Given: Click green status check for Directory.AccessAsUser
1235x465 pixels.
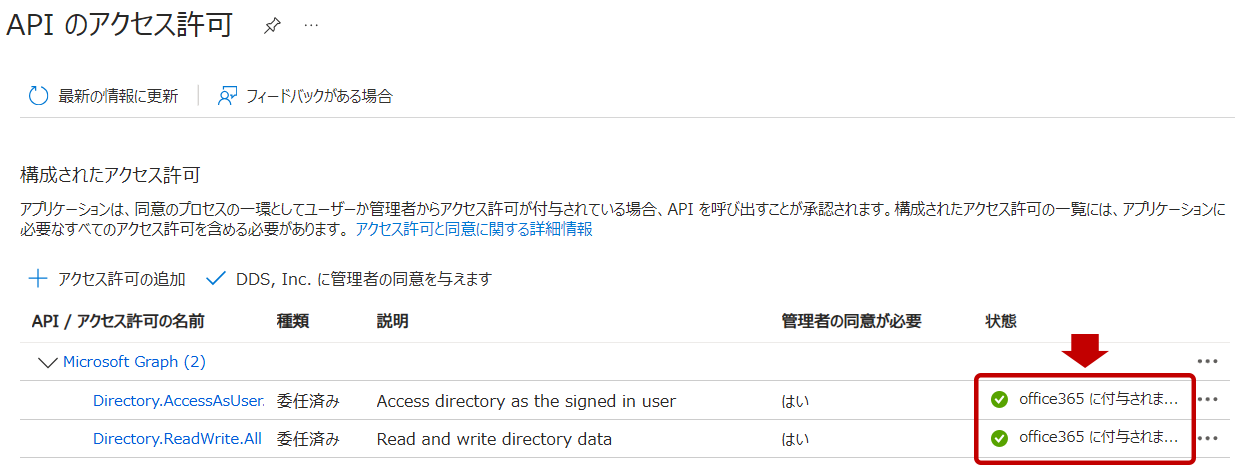Looking at the screenshot, I should (x=998, y=400).
